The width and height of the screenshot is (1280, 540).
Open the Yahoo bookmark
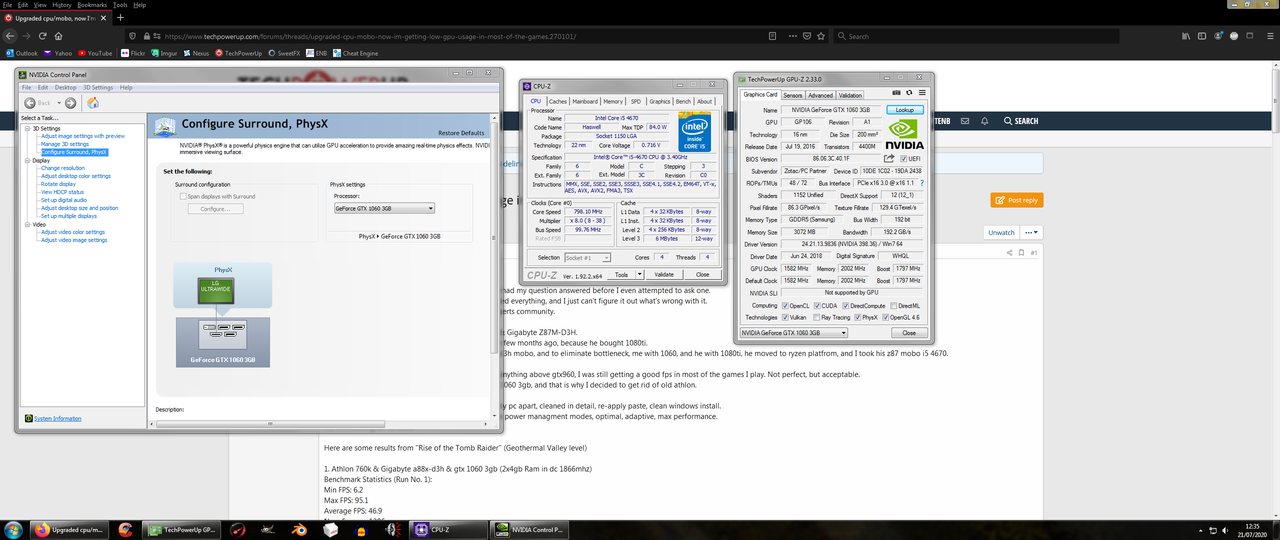click(x=57, y=53)
